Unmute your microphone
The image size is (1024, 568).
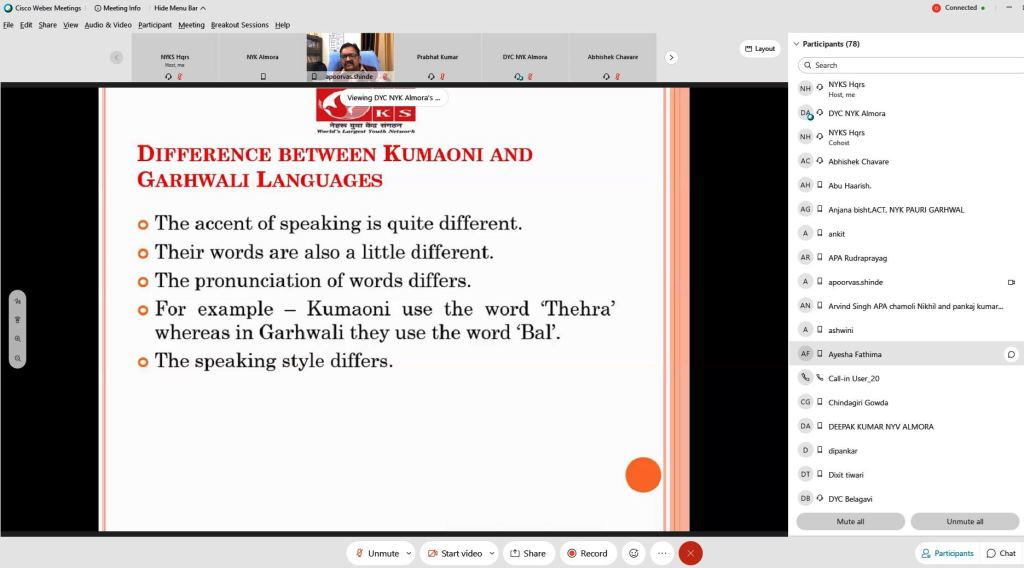[377, 553]
